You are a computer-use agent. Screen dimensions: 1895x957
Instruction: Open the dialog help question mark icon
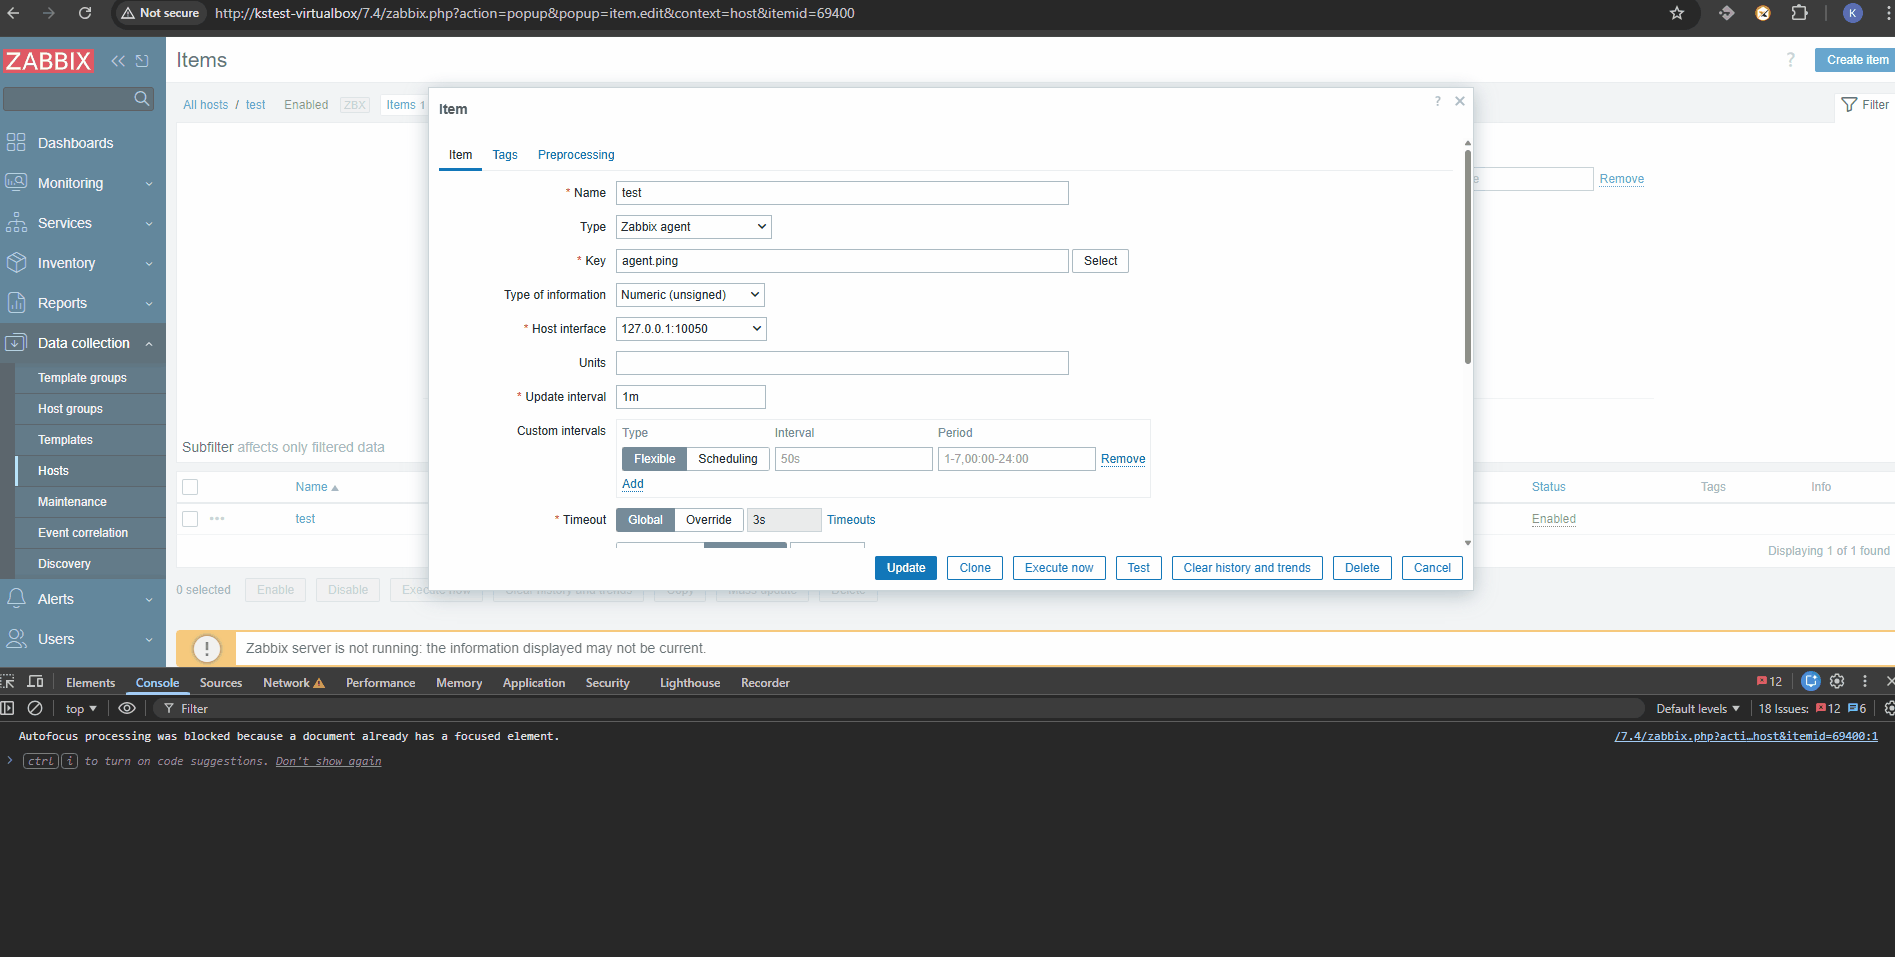(1437, 101)
